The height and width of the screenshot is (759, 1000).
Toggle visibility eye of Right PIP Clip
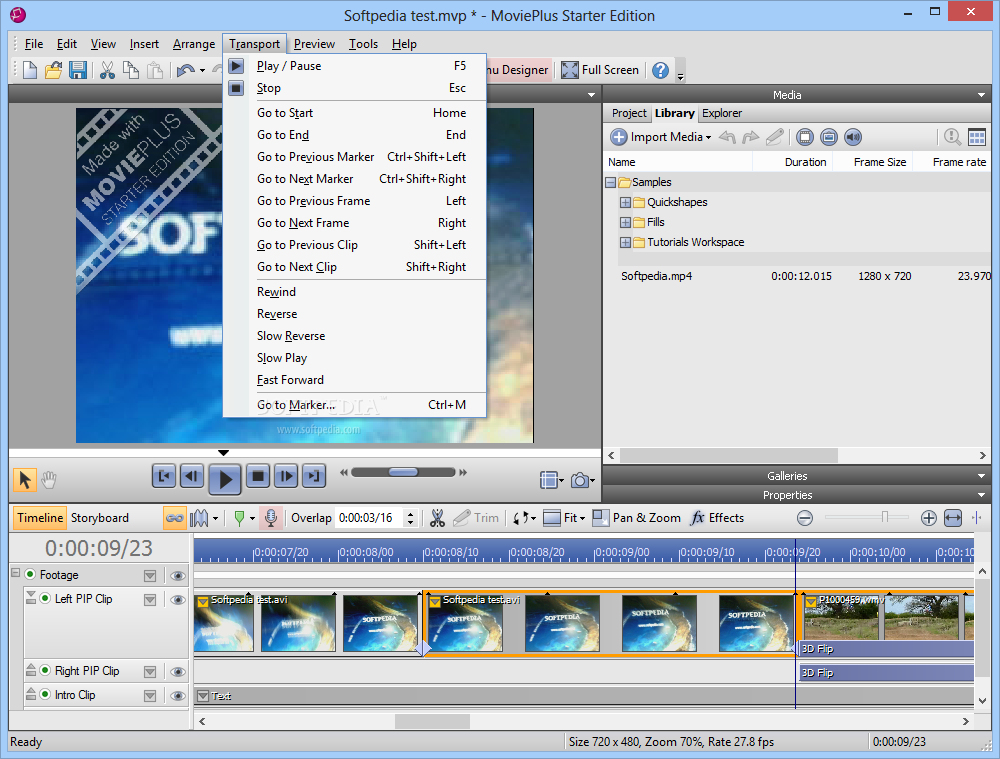tap(178, 672)
